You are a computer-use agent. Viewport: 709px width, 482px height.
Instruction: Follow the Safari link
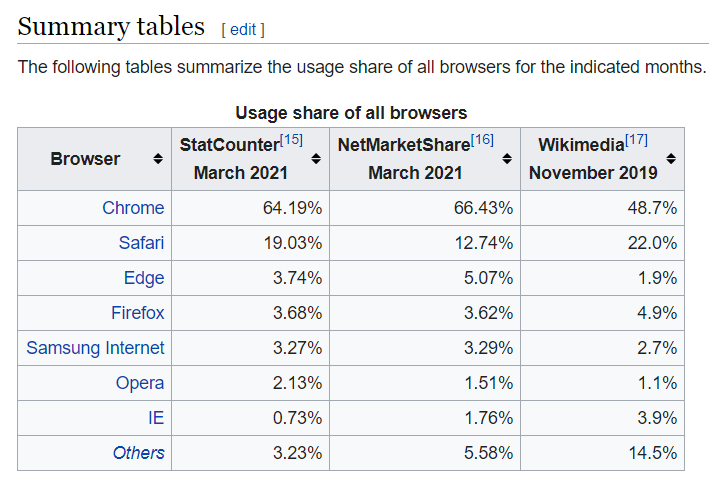coord(141,243)
